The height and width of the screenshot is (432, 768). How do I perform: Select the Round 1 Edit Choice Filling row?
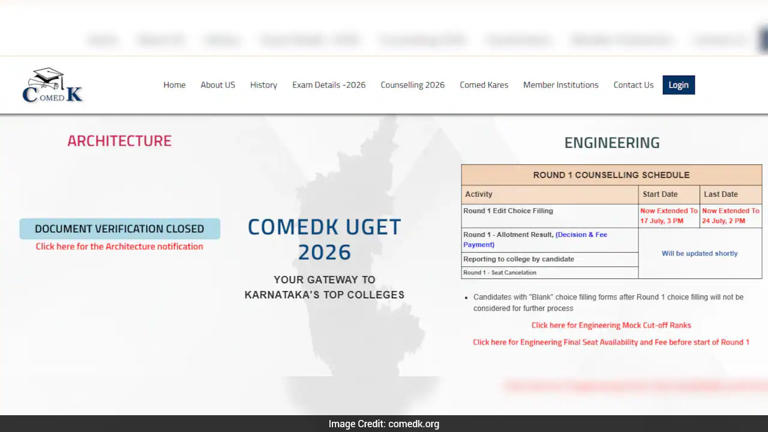[x=550, y=216]
